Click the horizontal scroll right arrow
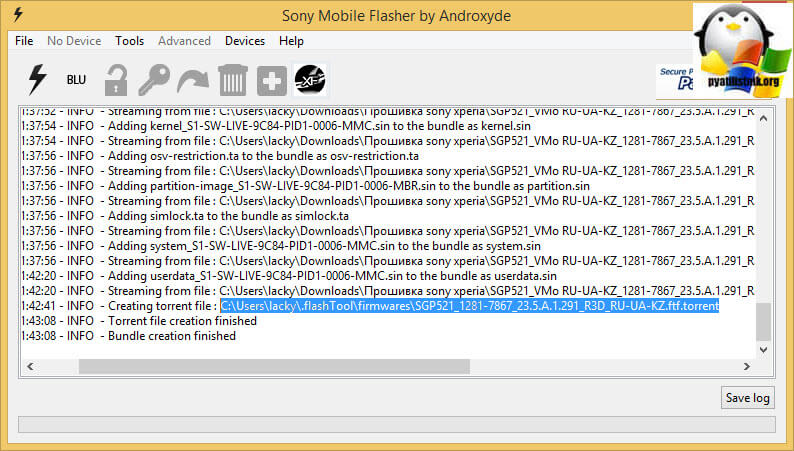 pos(747,366)
